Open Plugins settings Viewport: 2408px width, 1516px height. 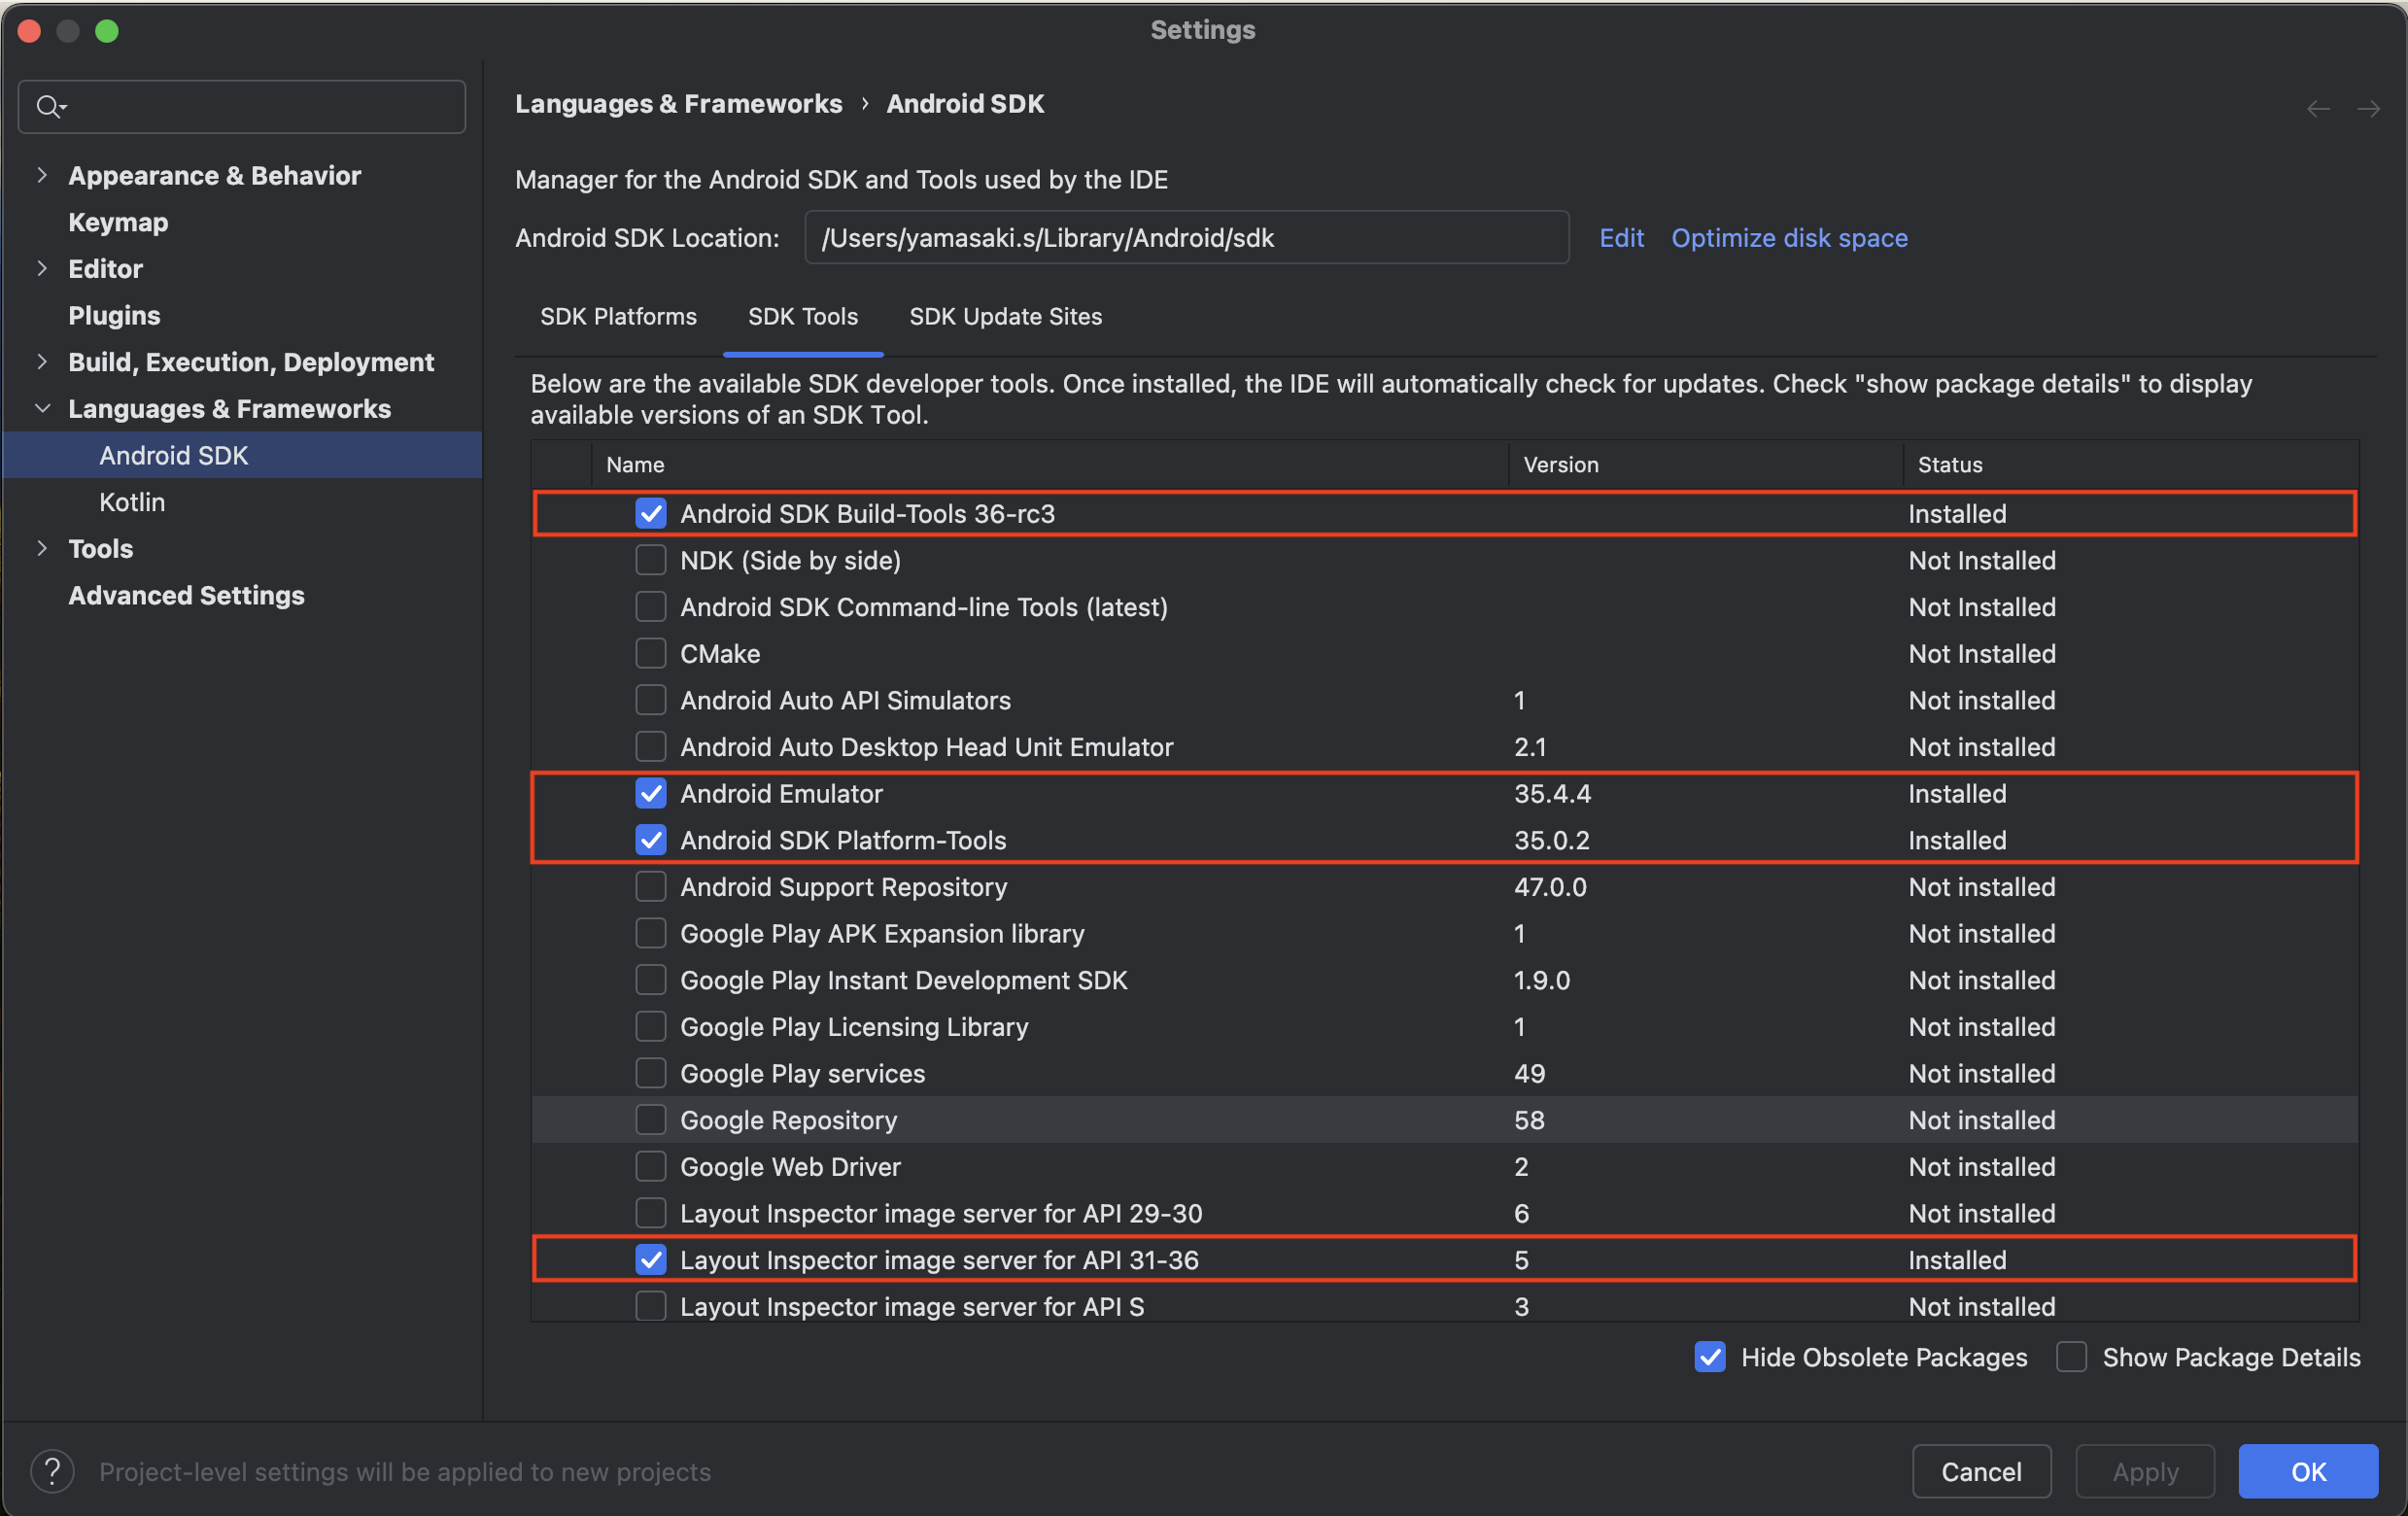(114, 315)
